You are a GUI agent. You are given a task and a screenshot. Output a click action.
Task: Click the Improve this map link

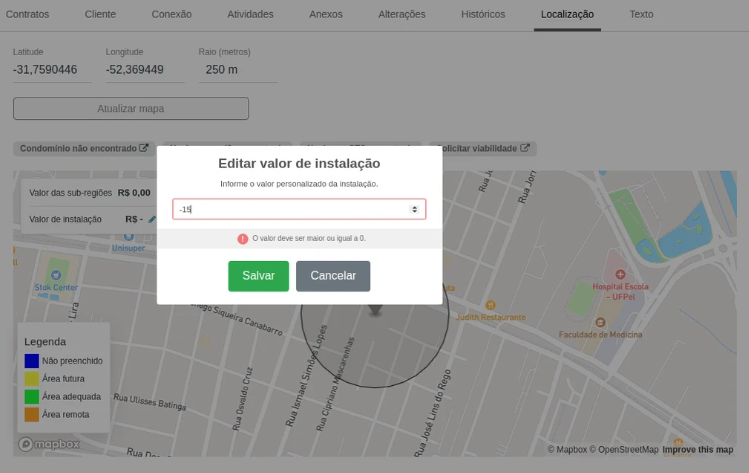click(697, 450)
